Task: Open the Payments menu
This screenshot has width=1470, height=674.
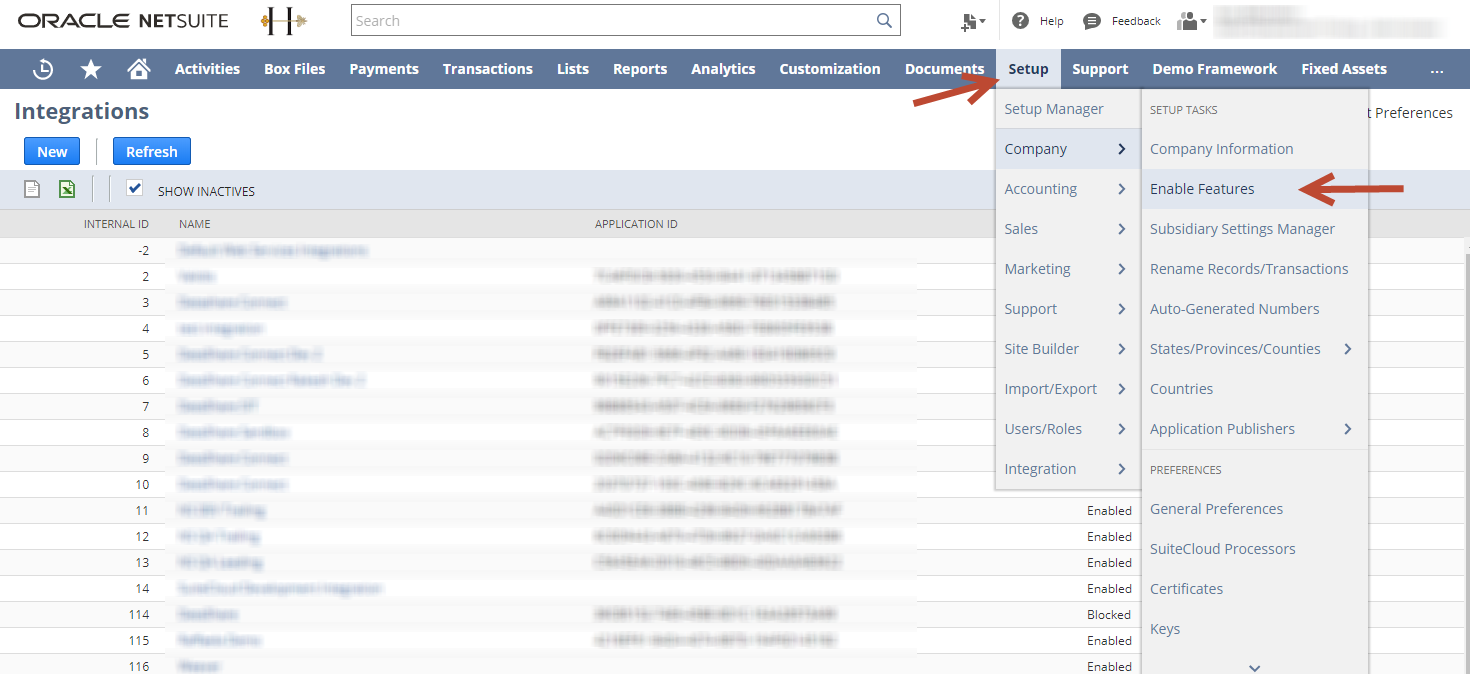Action: (x=384, y=69)
